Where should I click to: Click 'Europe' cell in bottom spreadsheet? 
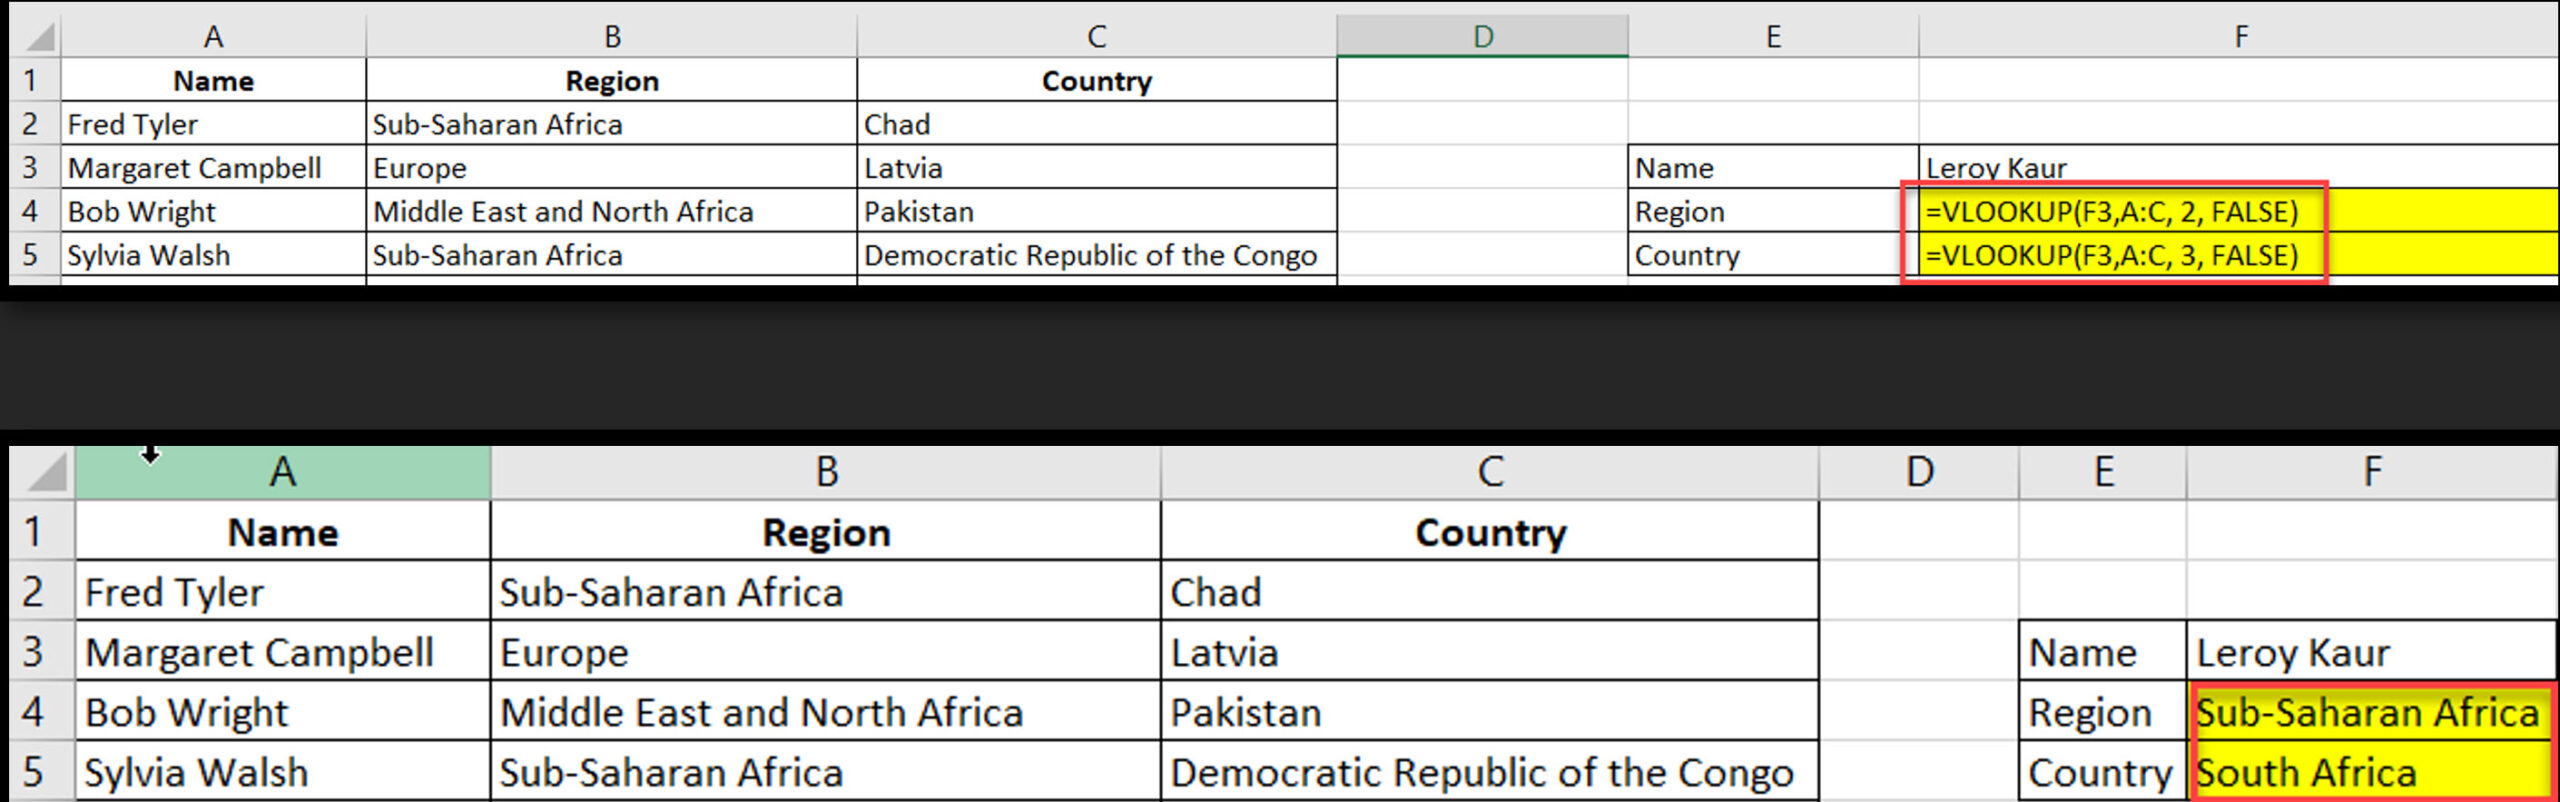pos(825,652)
